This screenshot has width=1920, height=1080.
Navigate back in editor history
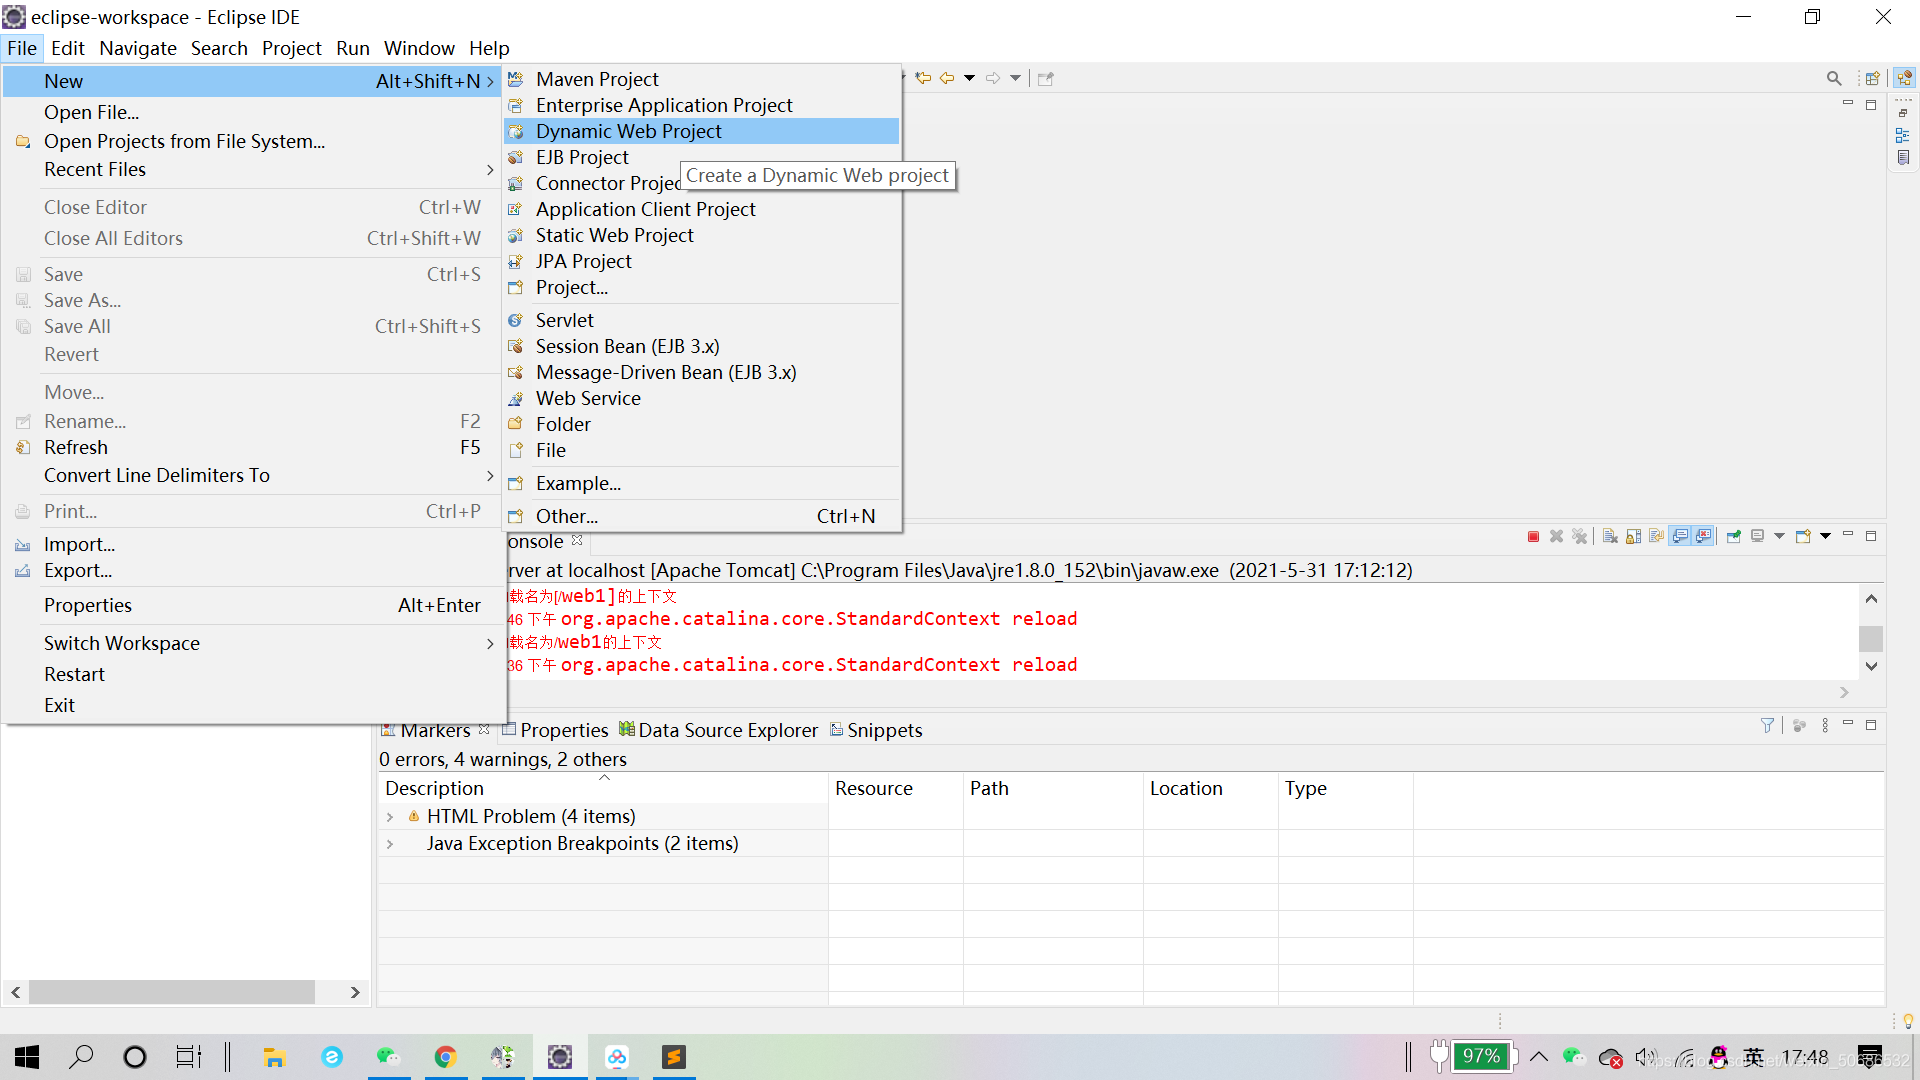946,78
